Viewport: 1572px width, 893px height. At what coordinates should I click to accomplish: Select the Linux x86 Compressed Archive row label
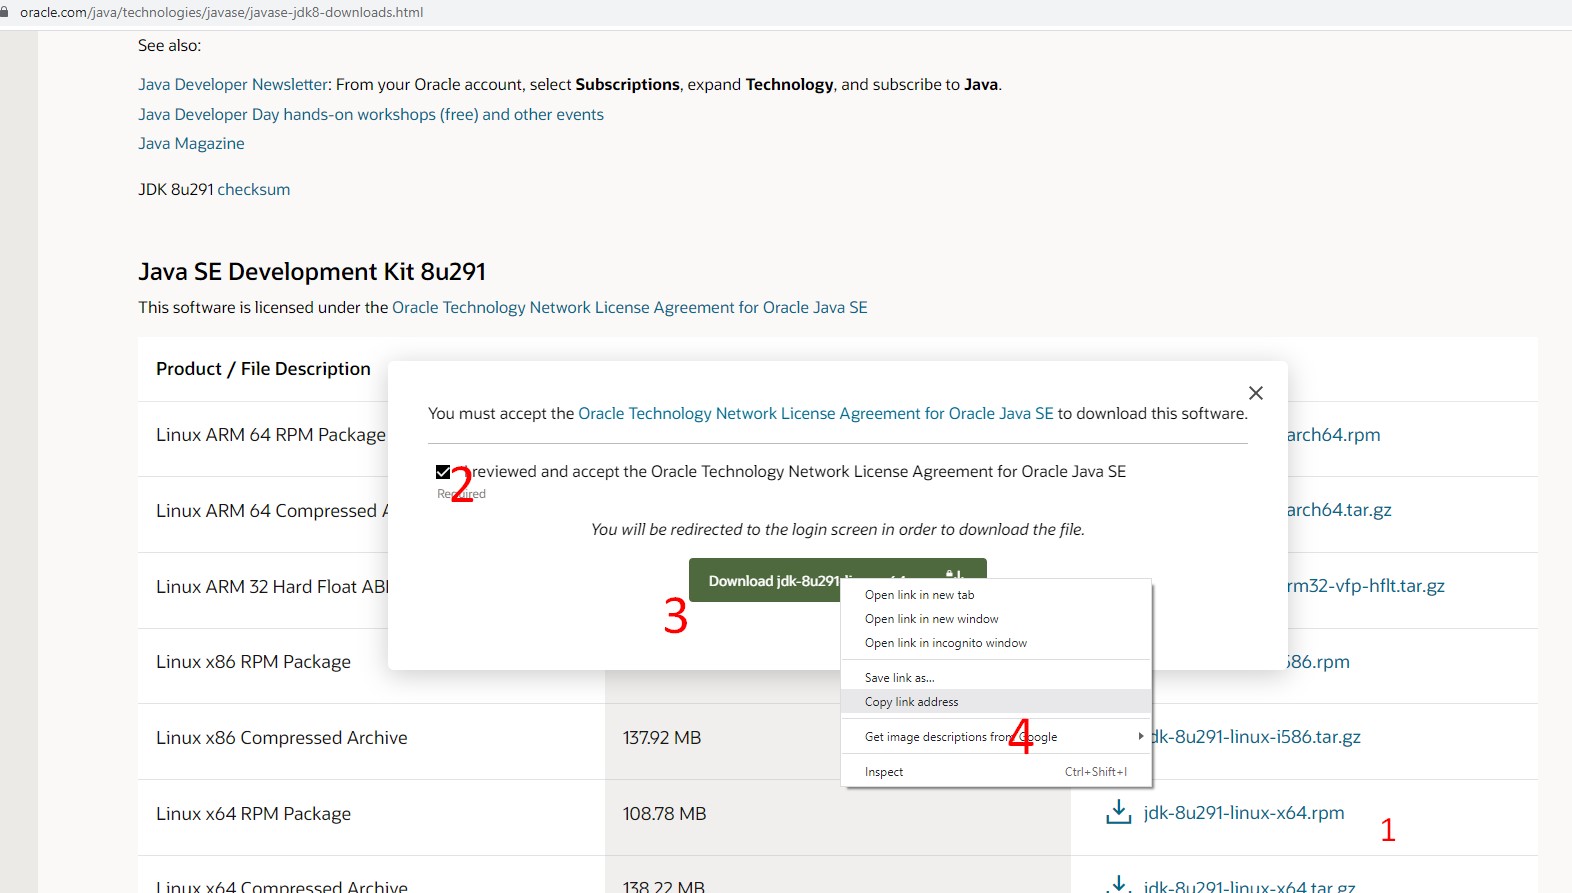coord(282,738)
